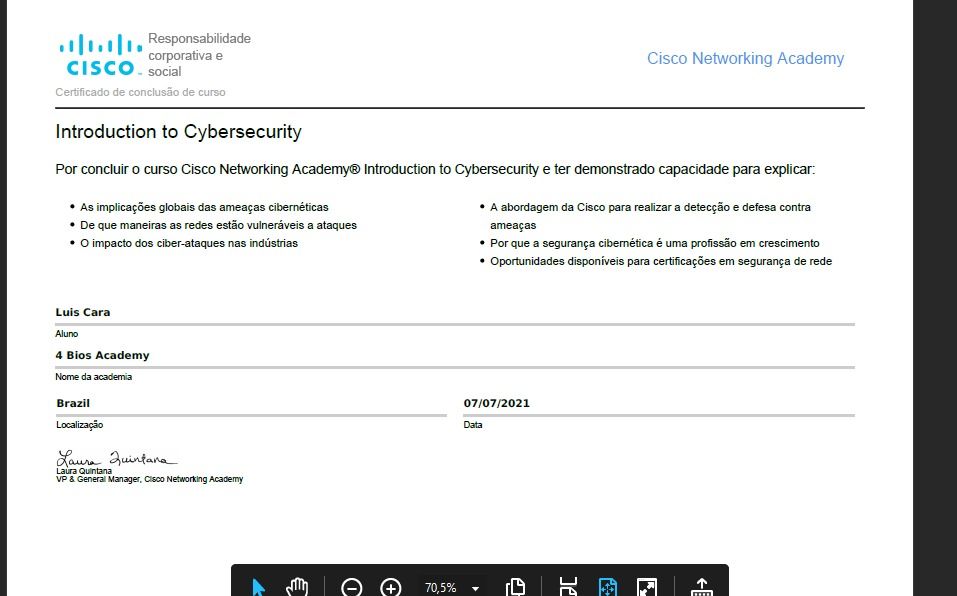Click the Certificado de conclusão de curso caption
The image size is (957, 596).
[x=140, y=92]
